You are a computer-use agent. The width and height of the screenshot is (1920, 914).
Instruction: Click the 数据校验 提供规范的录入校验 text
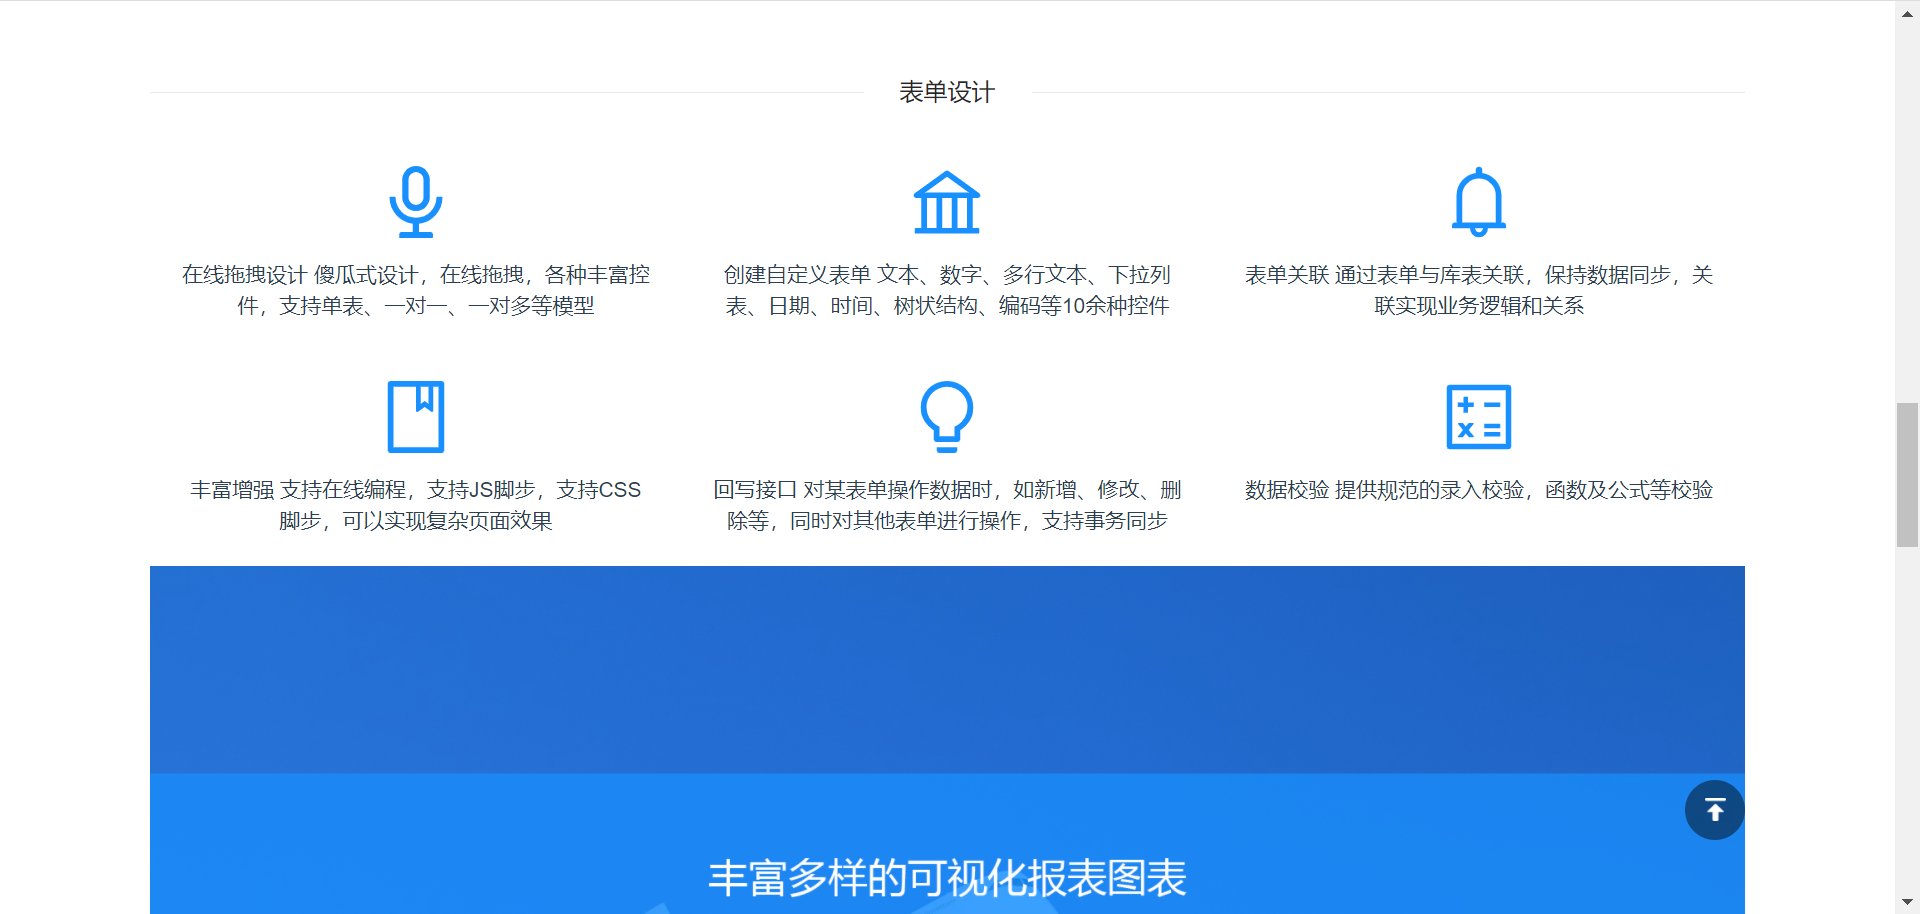1478,490
